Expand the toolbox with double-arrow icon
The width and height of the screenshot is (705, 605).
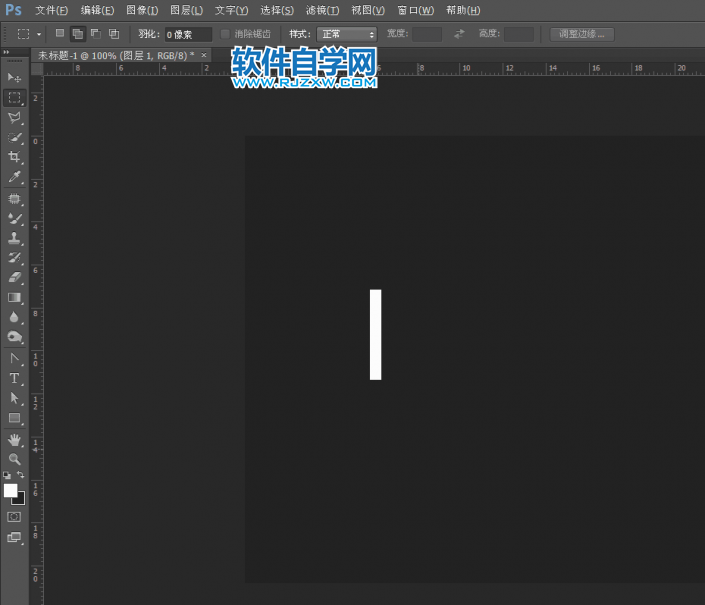[x=6, y=52]
